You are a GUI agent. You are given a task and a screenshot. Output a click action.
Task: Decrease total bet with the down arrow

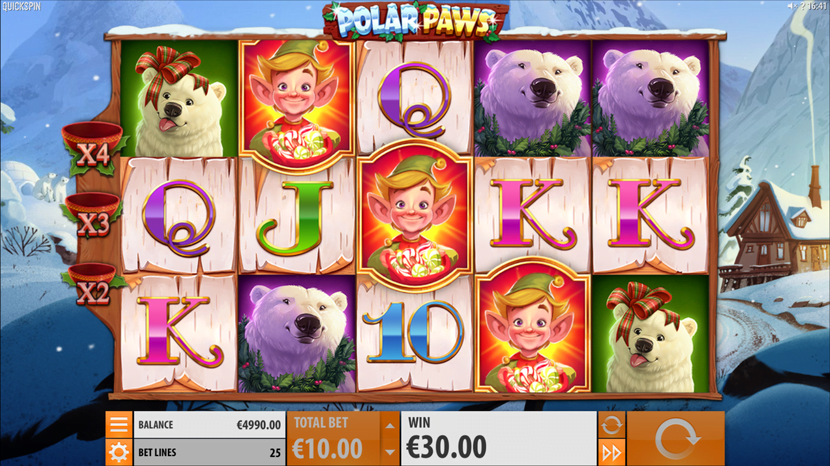390,452
